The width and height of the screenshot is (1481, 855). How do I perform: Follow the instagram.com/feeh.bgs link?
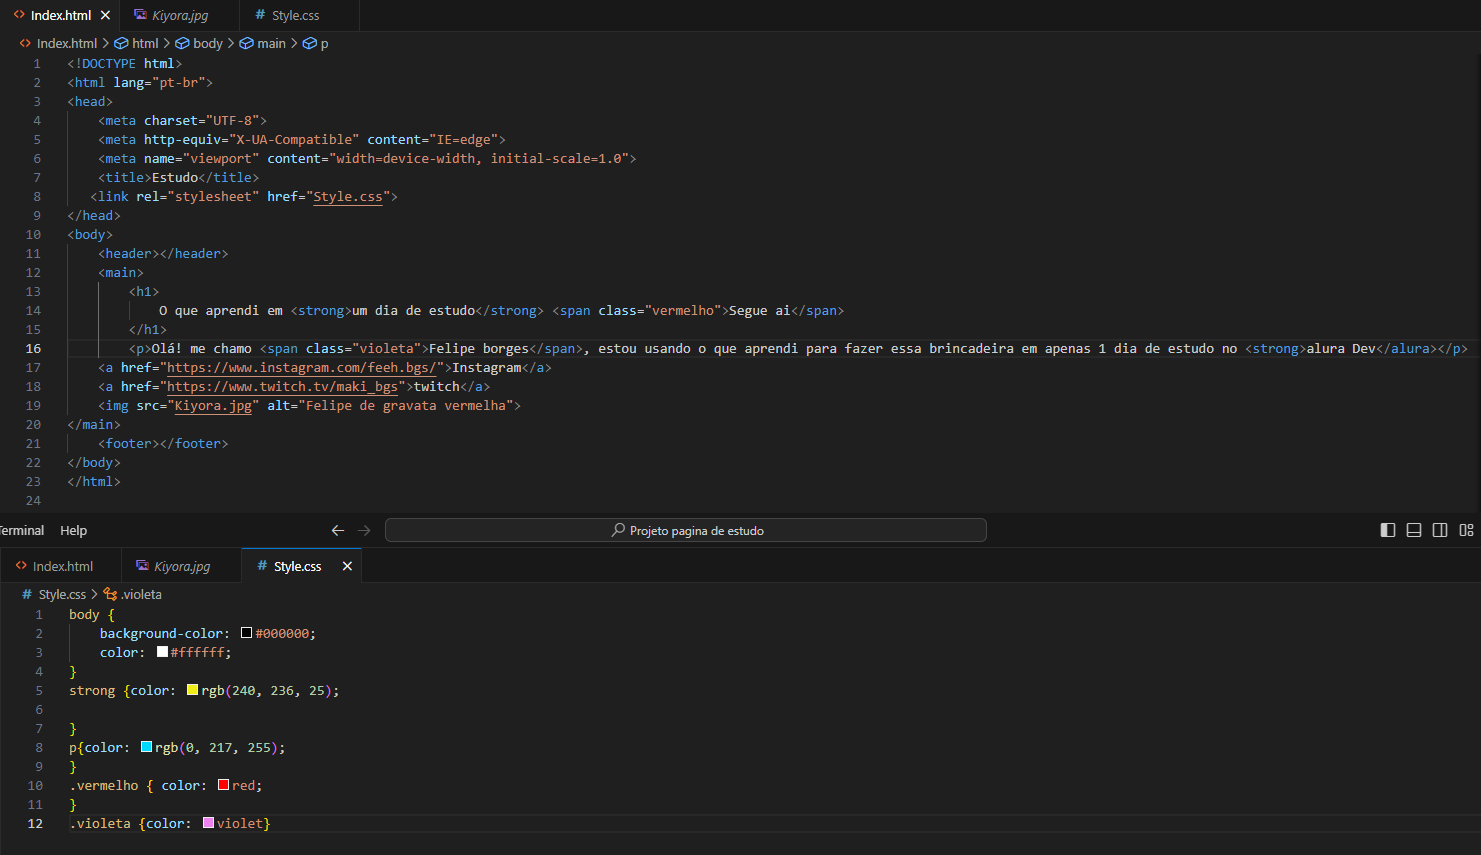[302, 367]
